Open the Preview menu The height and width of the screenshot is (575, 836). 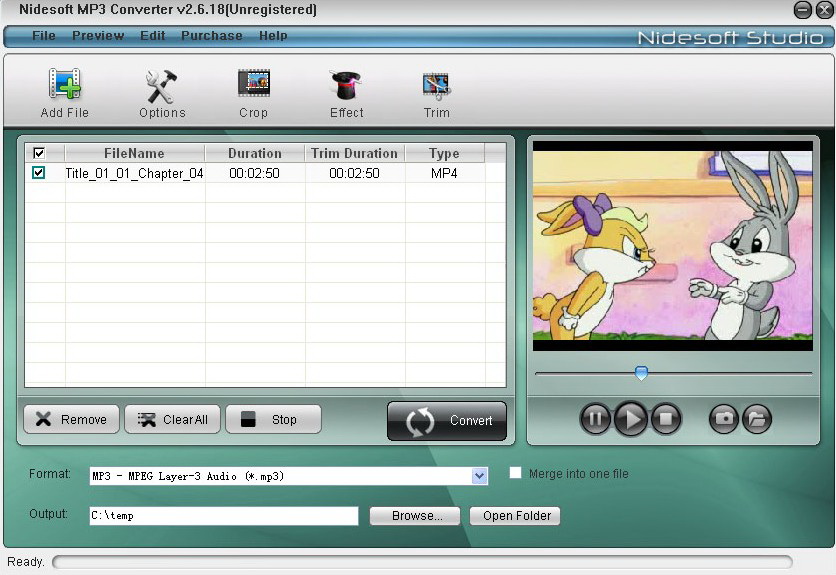[98, 36]
